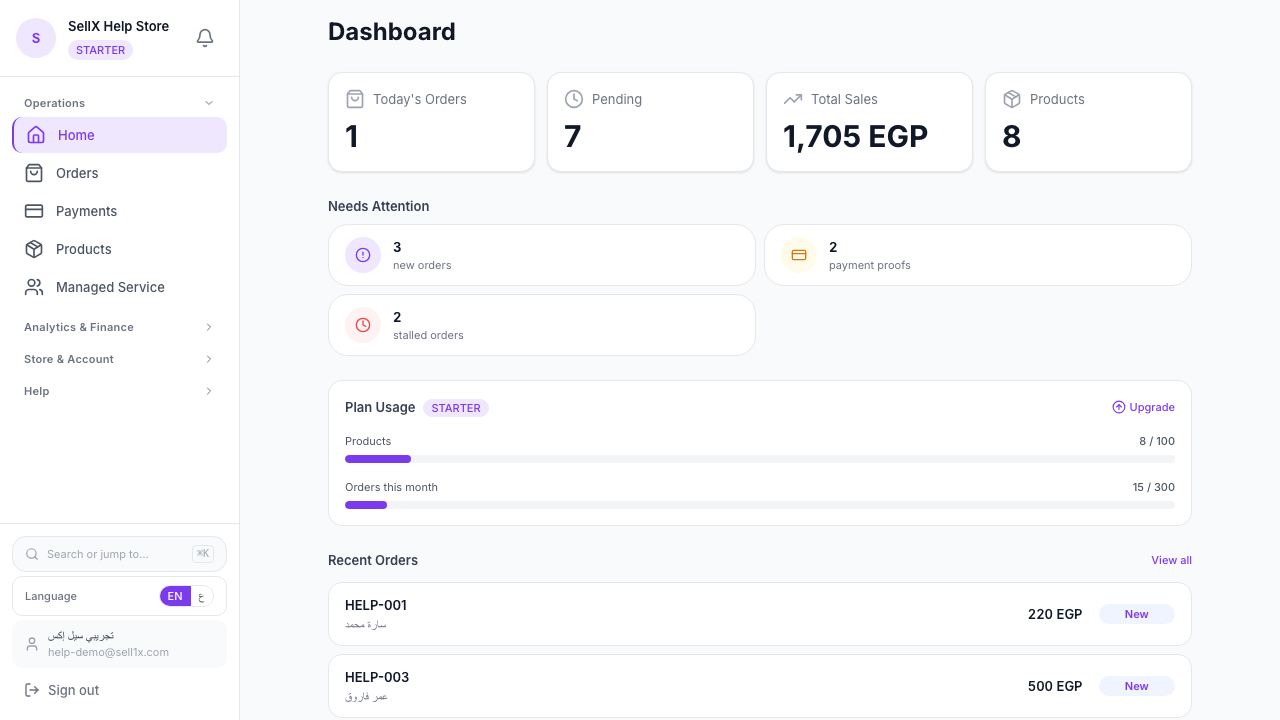This screenshot has width=1280, height=720.
Task: Click the new orders alert icon
Action: pos(362,255)
